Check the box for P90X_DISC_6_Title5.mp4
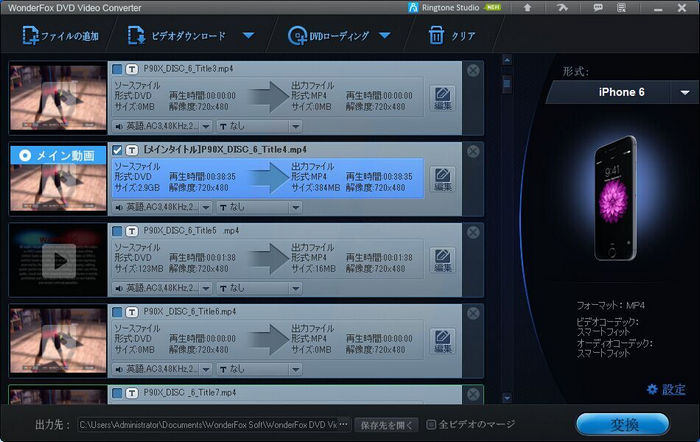This screenshot has height=442, width=700. (x=117, y=231)
